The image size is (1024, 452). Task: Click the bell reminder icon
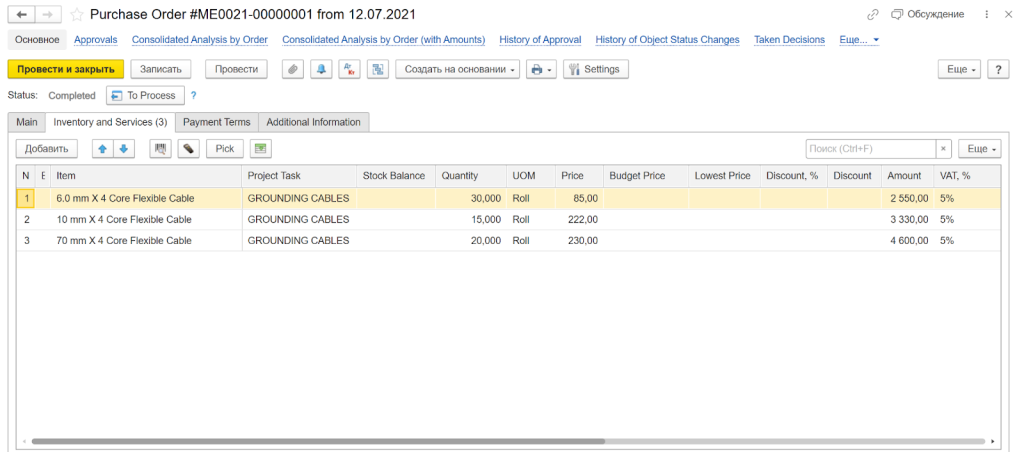pos(321,69)
